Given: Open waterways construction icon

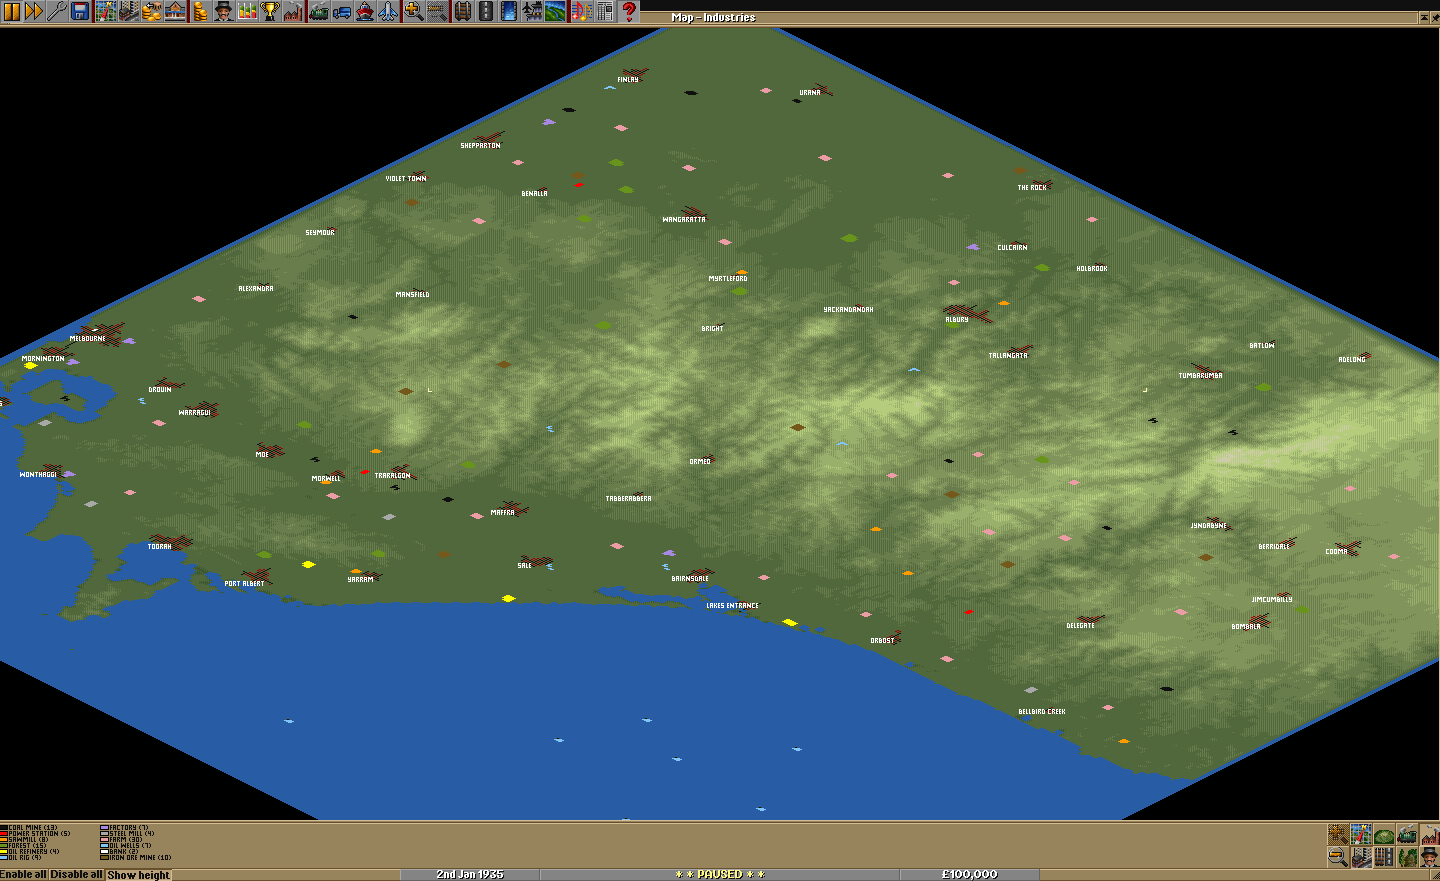Looking at the screenshot, I should pyautogui.click(x=509, y=11).
